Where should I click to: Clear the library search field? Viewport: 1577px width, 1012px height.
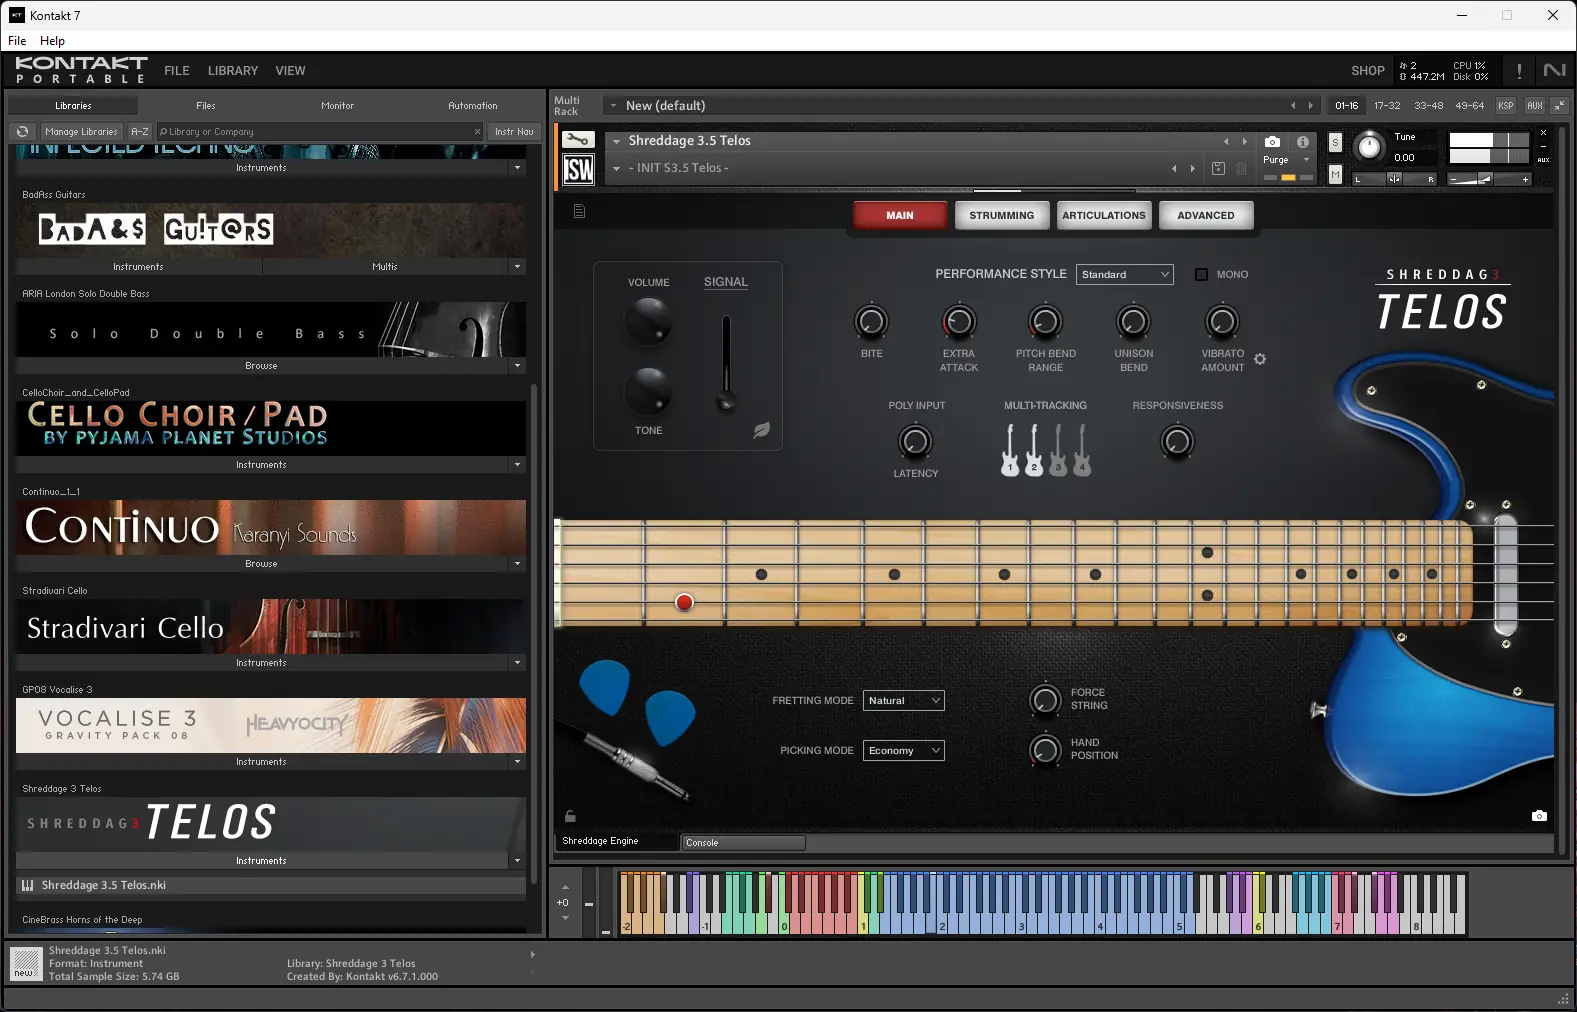pyautogui.click(x=477, y=131)
